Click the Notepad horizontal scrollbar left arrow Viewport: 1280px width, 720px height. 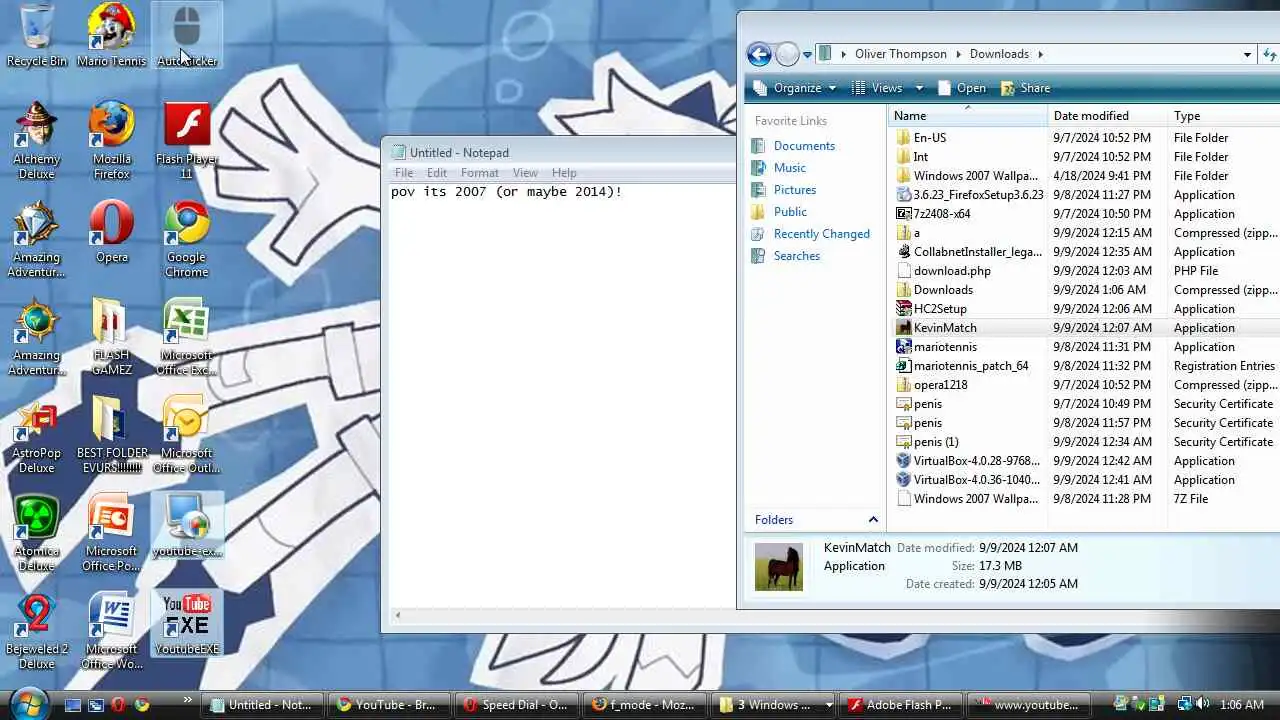click(x=397, y=615)
